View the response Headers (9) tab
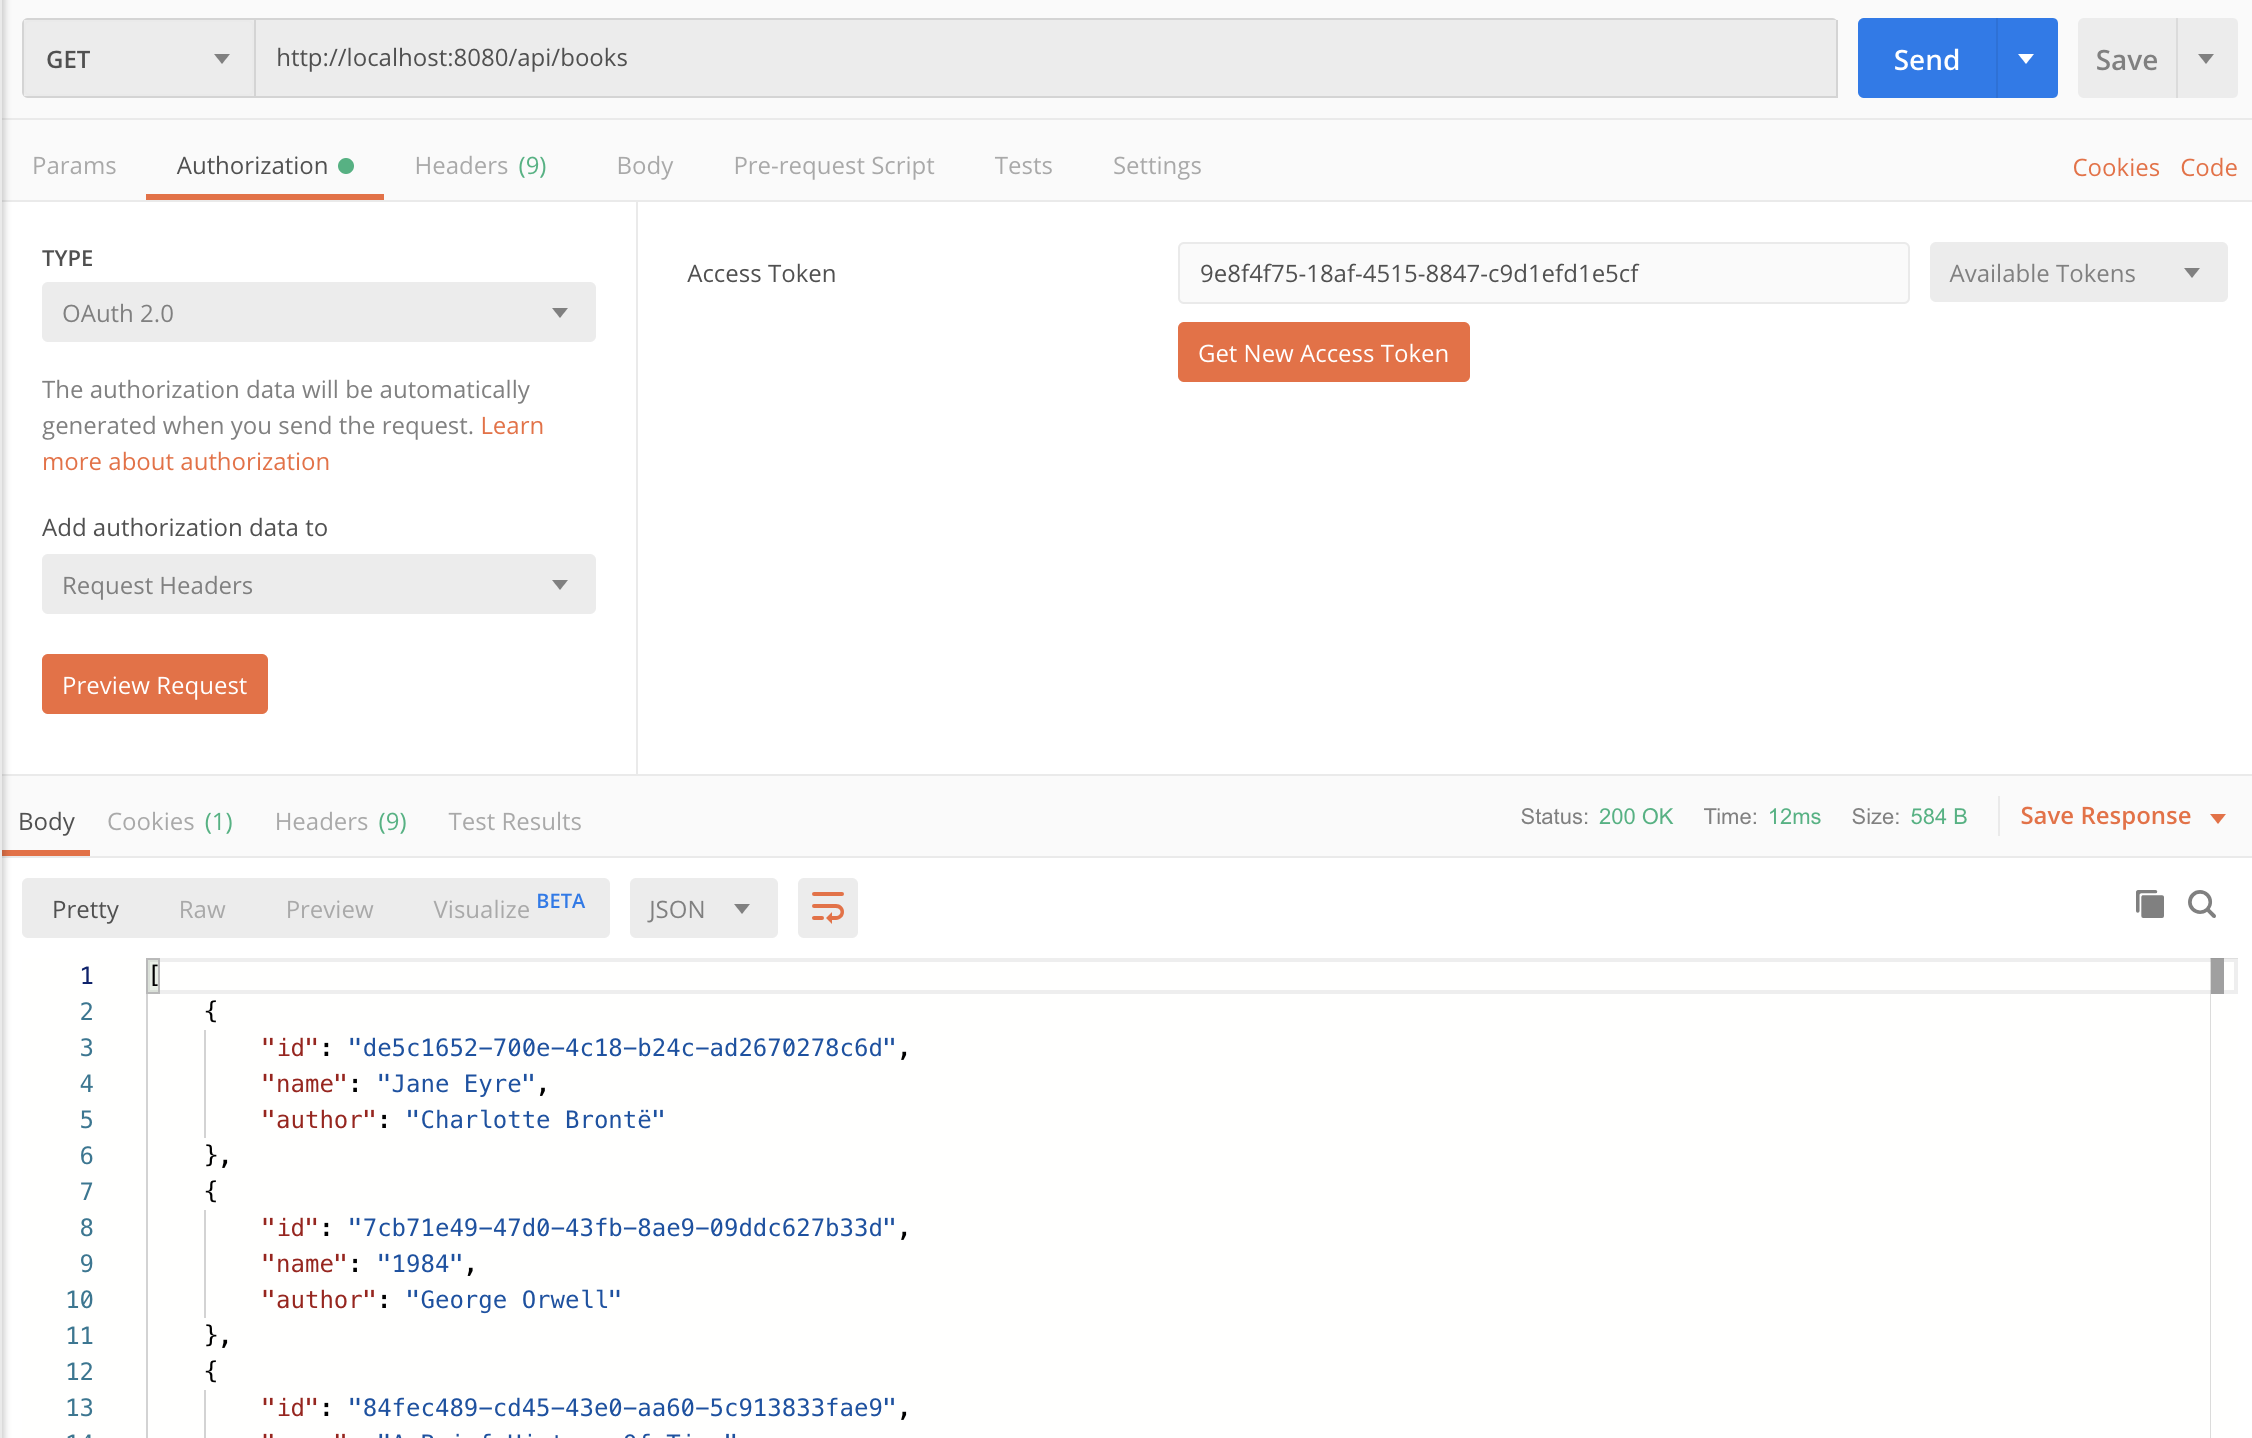This screenshot has width=2252, height=1438. 340,822
